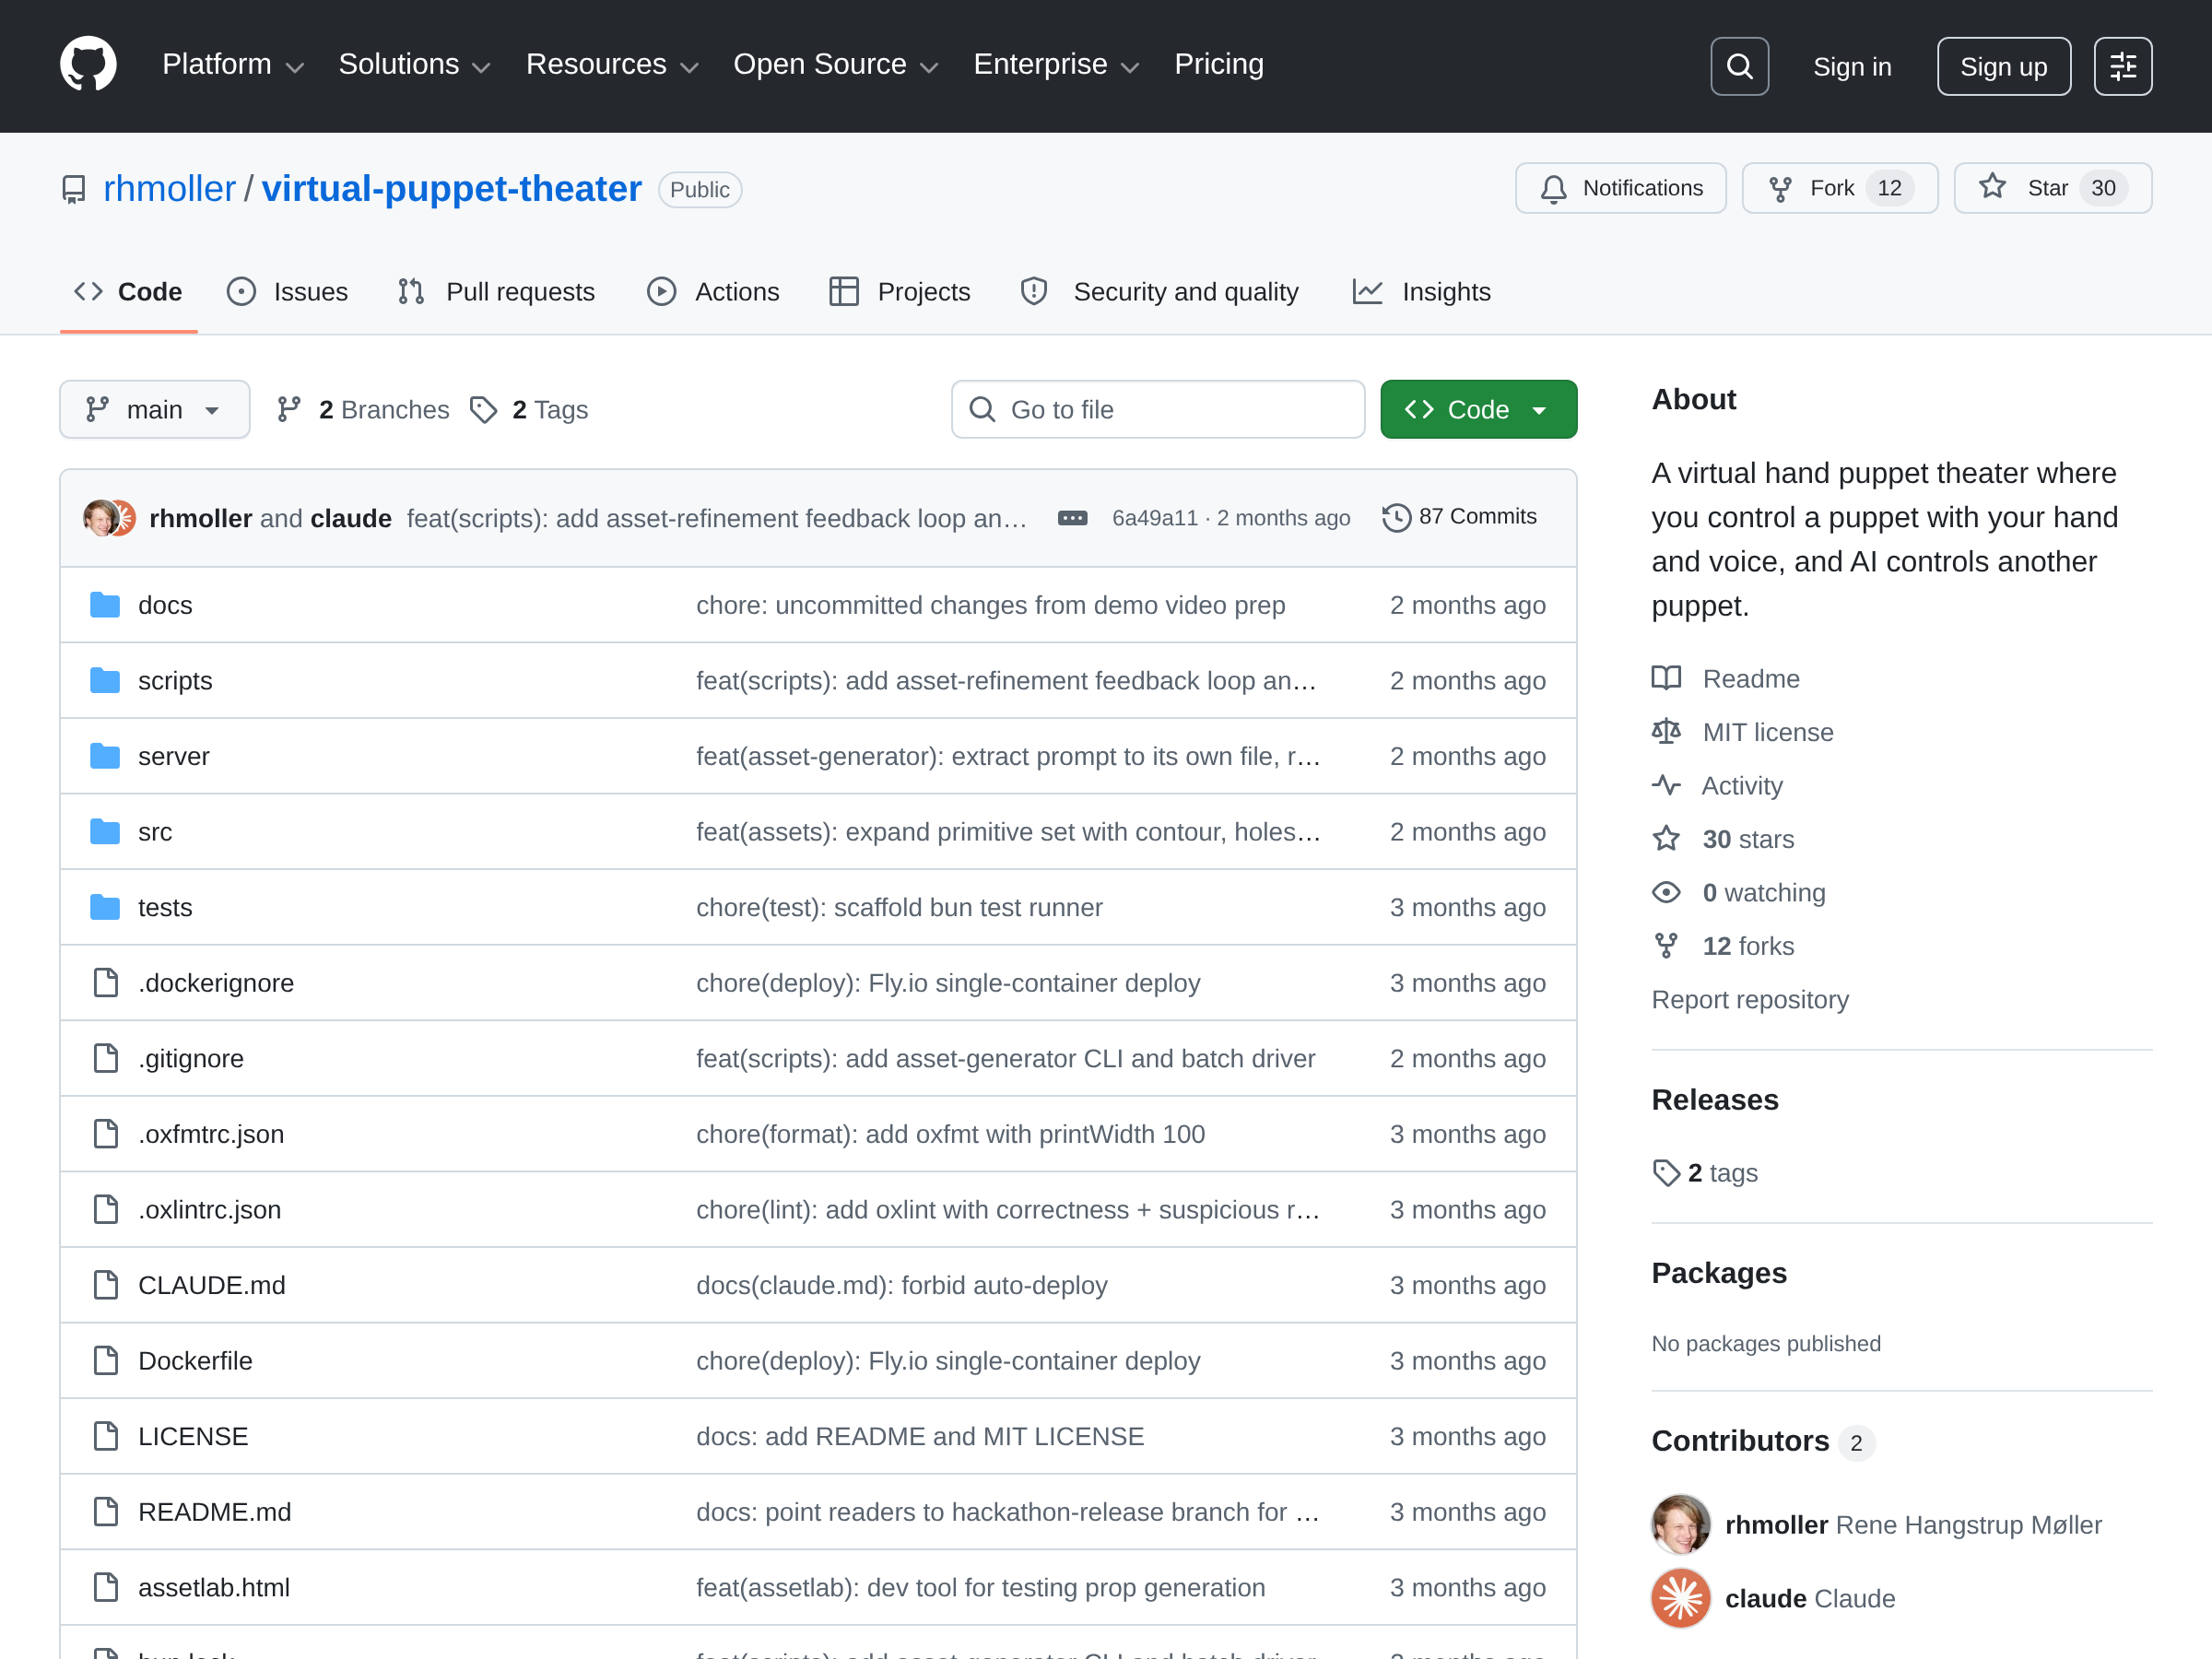
Task: Expand the green Code dropdown button
Action: click(1478, 409)
